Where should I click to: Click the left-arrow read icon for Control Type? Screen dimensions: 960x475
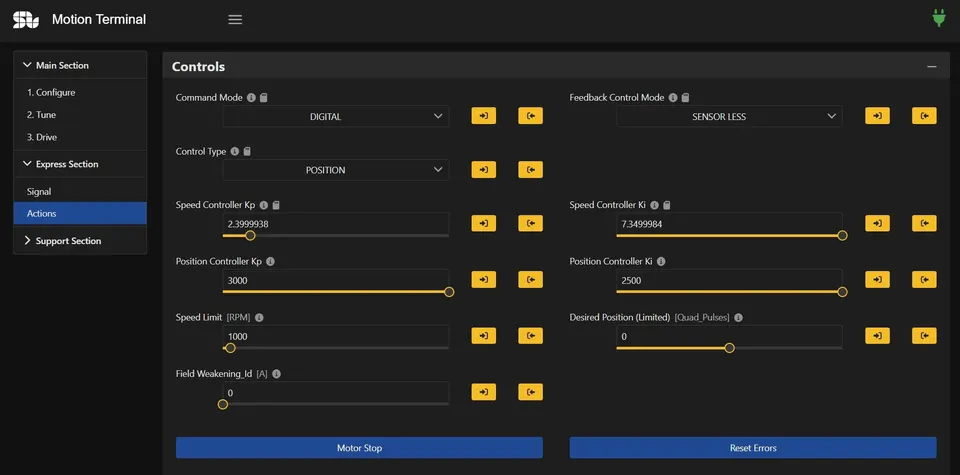click(530, 170)
